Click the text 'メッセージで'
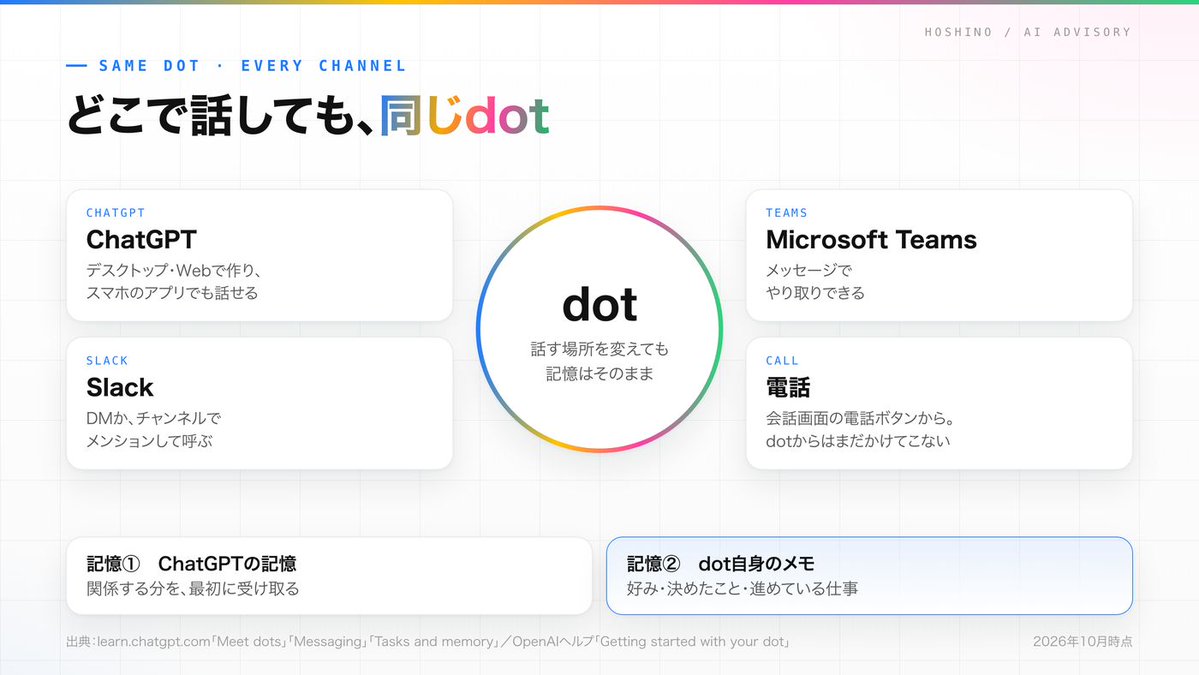This screenshot has width=1199, height=675. click(x=809, y=270)
